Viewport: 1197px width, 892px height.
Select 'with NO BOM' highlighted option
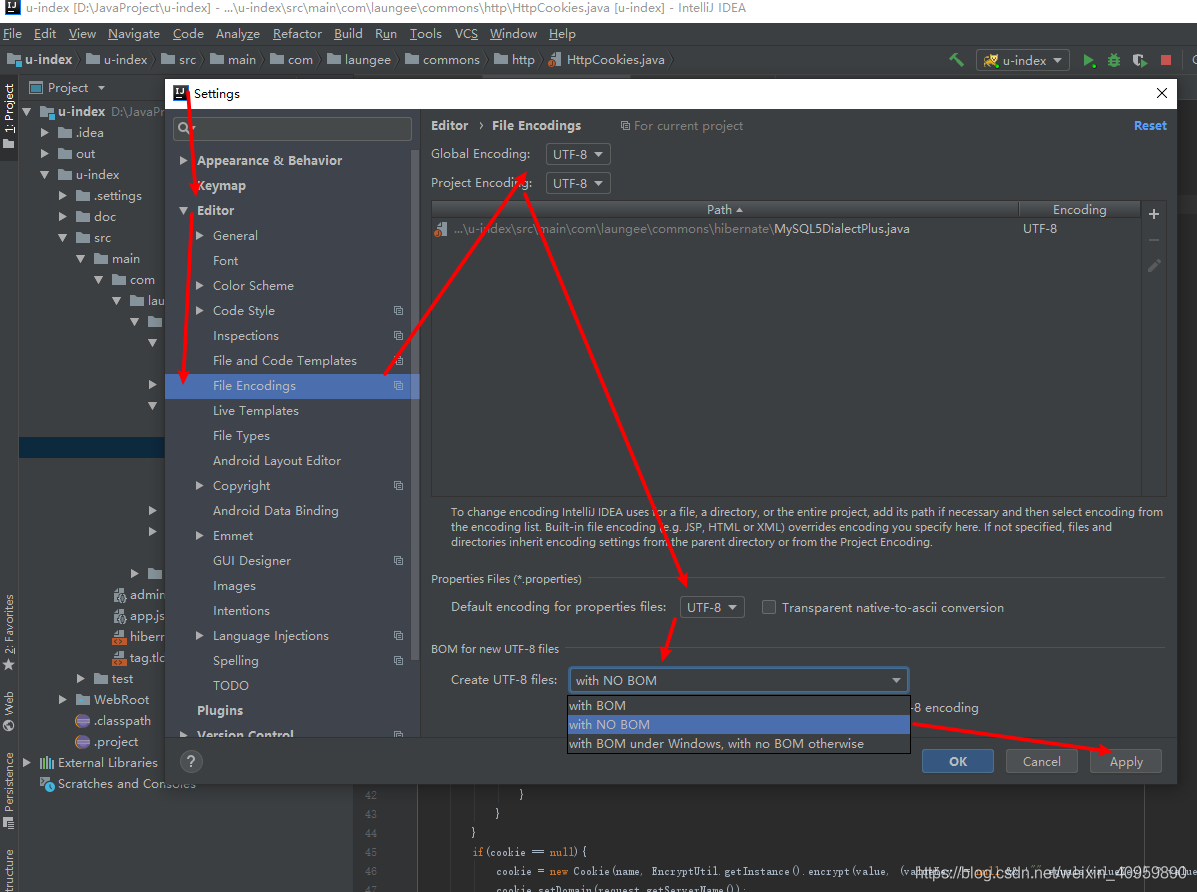(x=739, y=725)
